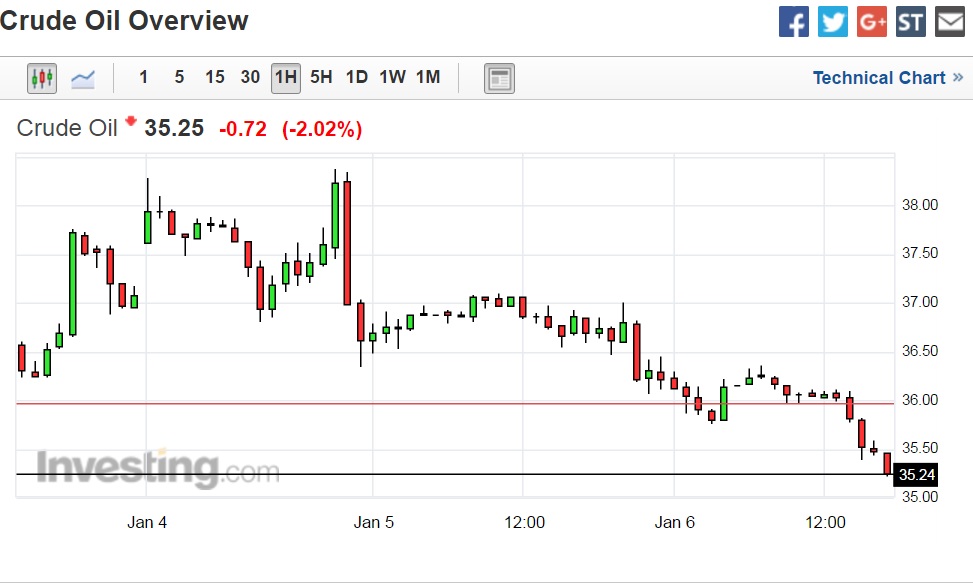973x583 pixels.
Task: Click the red down arrow indicator
Action: pos(131,120)
